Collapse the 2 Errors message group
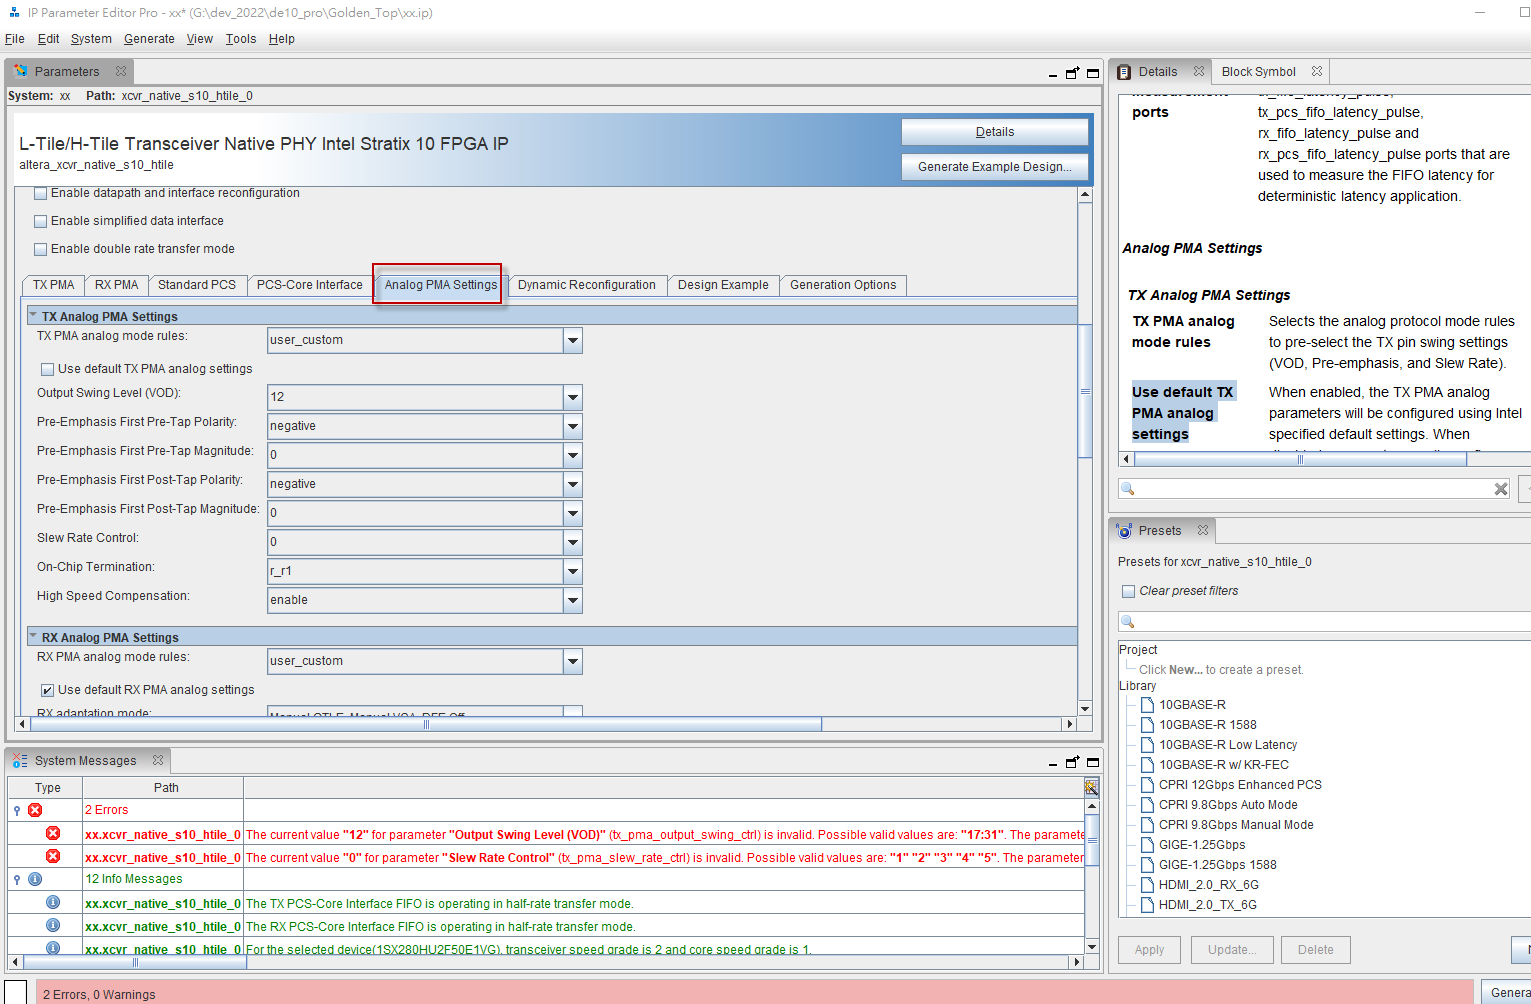 pos(17,810)
